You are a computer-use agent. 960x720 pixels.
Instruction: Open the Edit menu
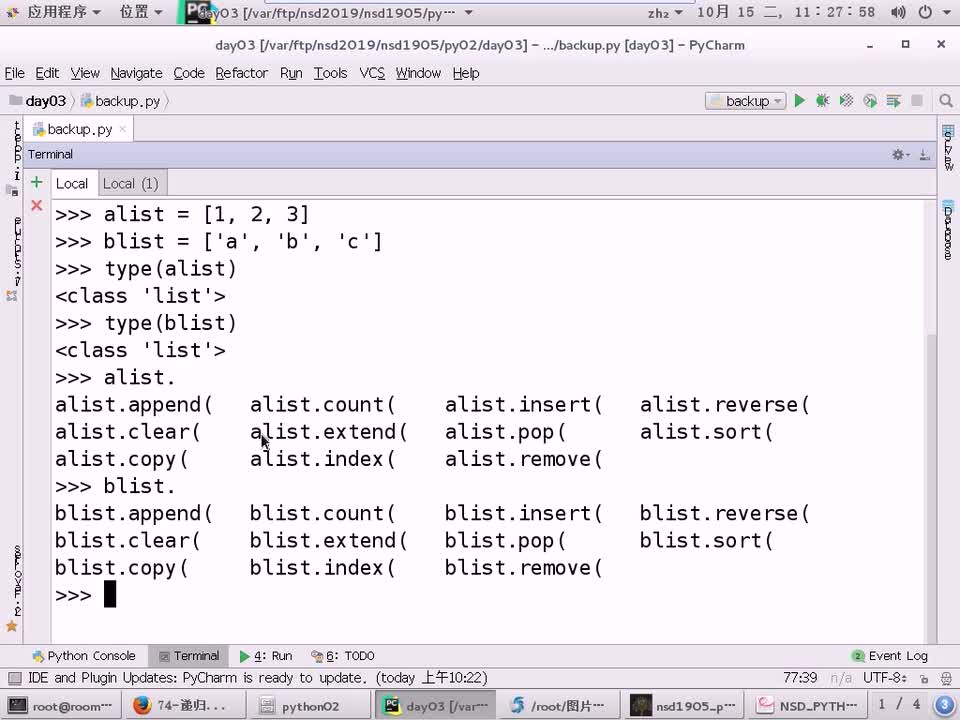(47, 73)
